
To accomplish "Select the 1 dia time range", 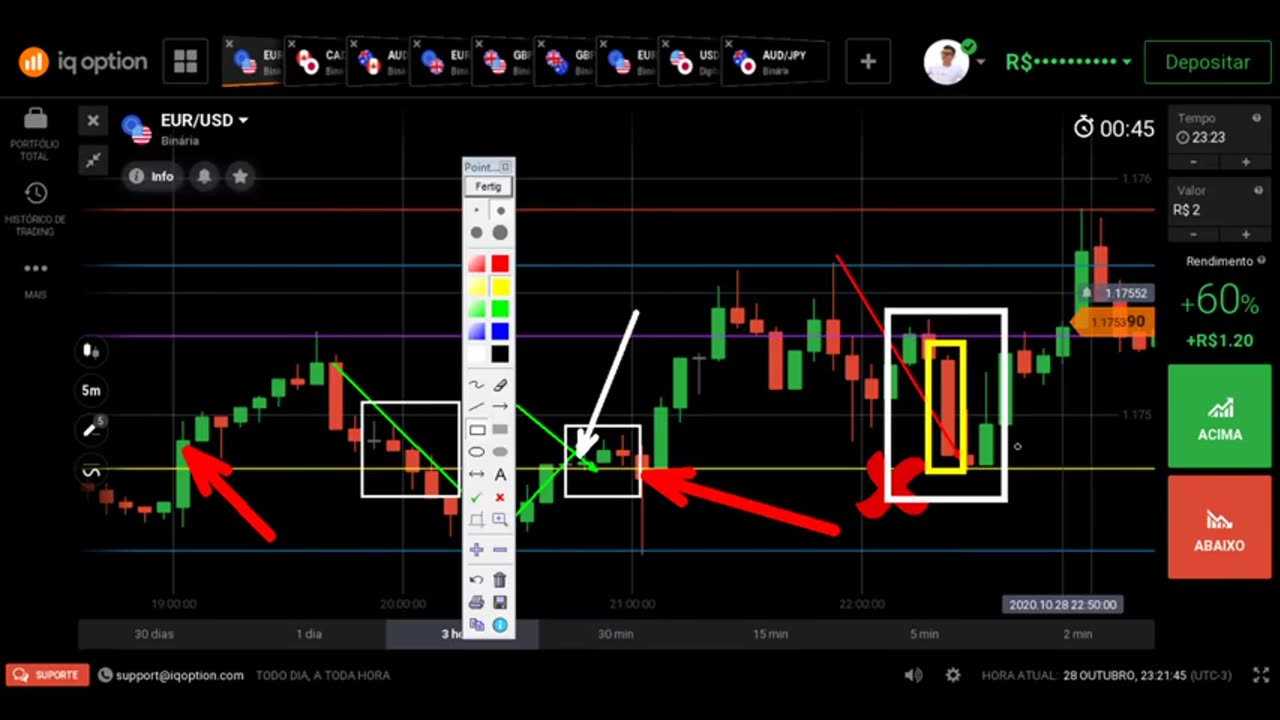I will point(309,634).
